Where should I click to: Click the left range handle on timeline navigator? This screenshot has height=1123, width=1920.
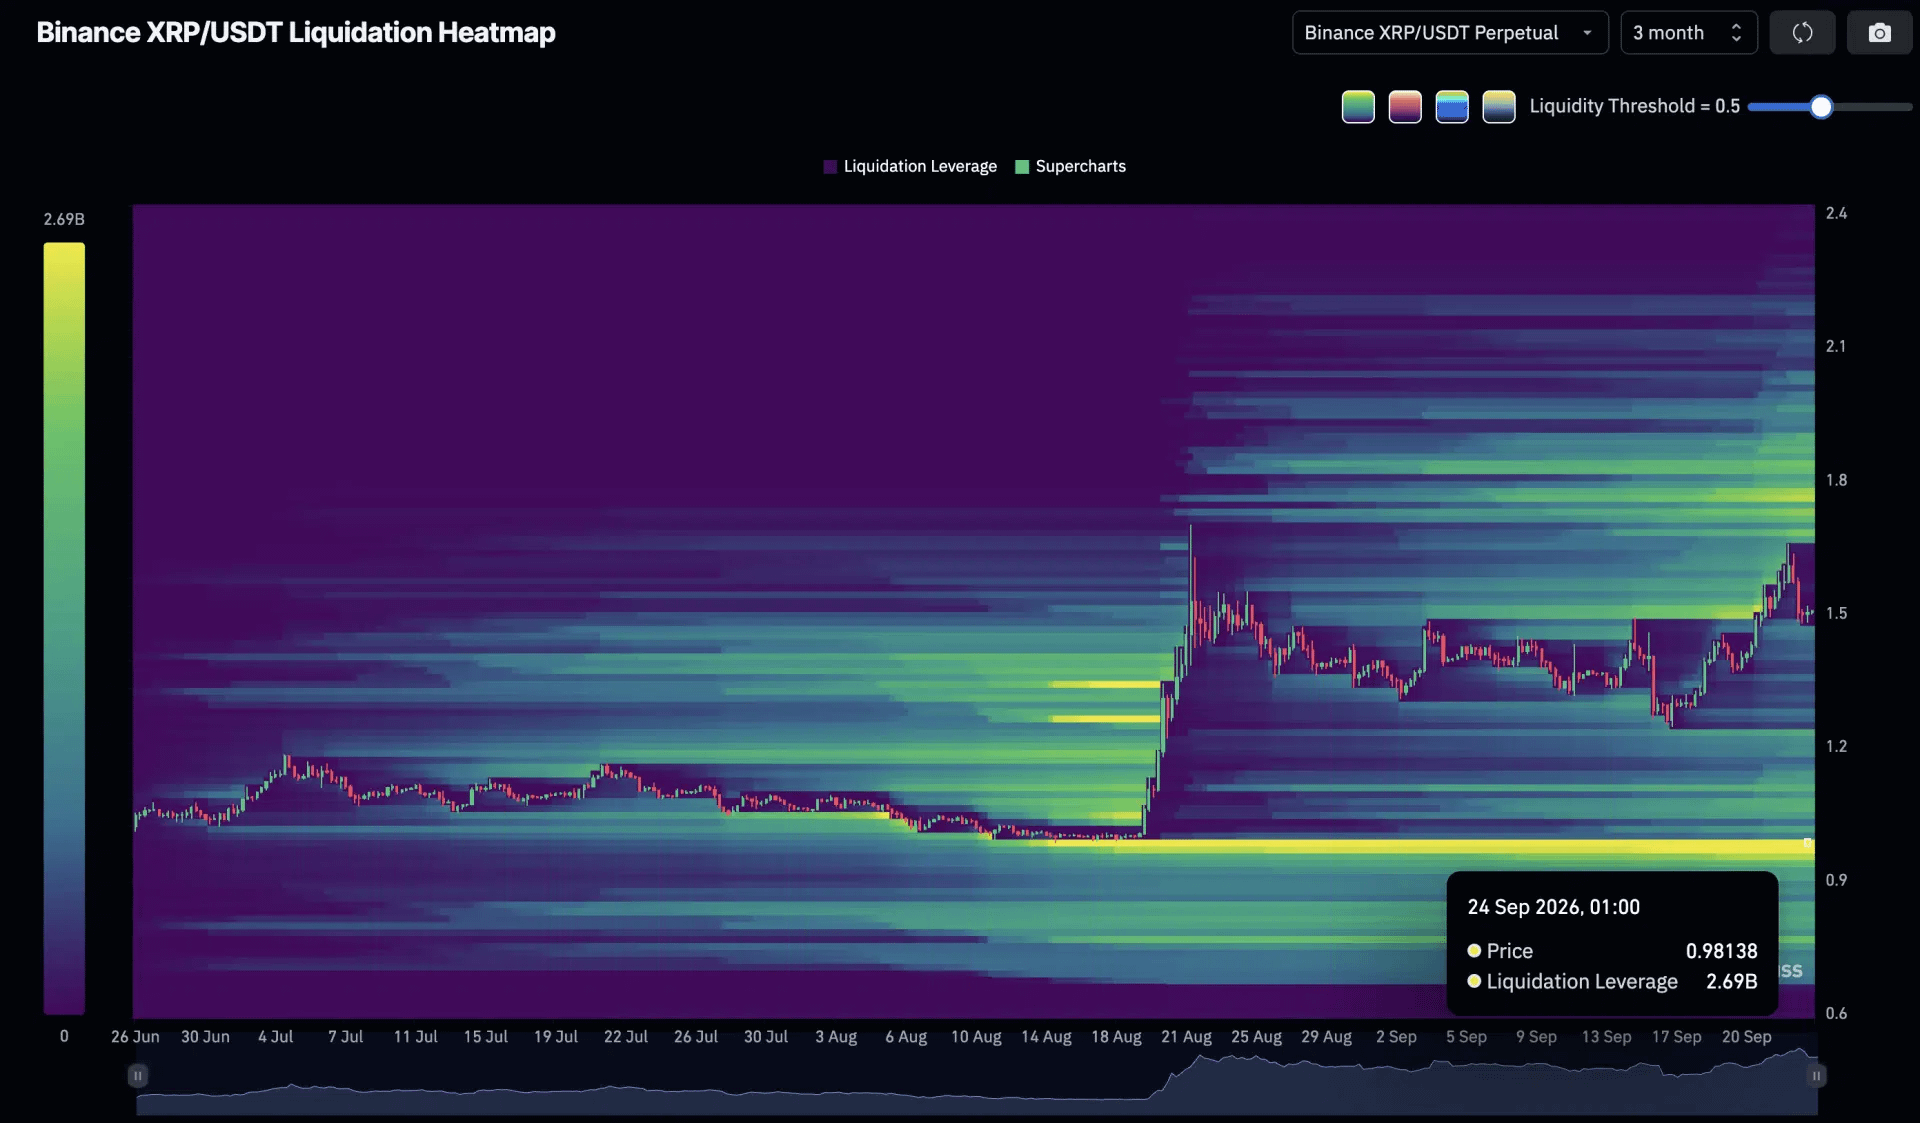[x=138, y=1076]
